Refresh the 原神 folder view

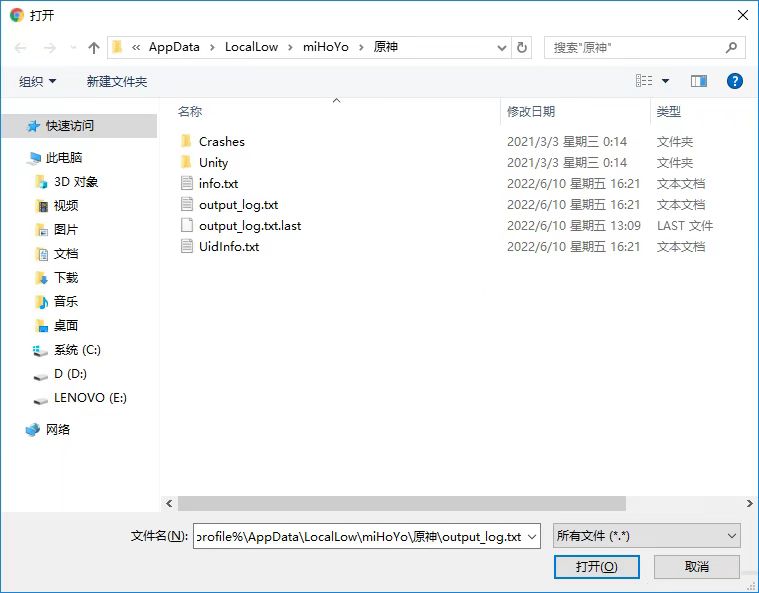point(521,47)
